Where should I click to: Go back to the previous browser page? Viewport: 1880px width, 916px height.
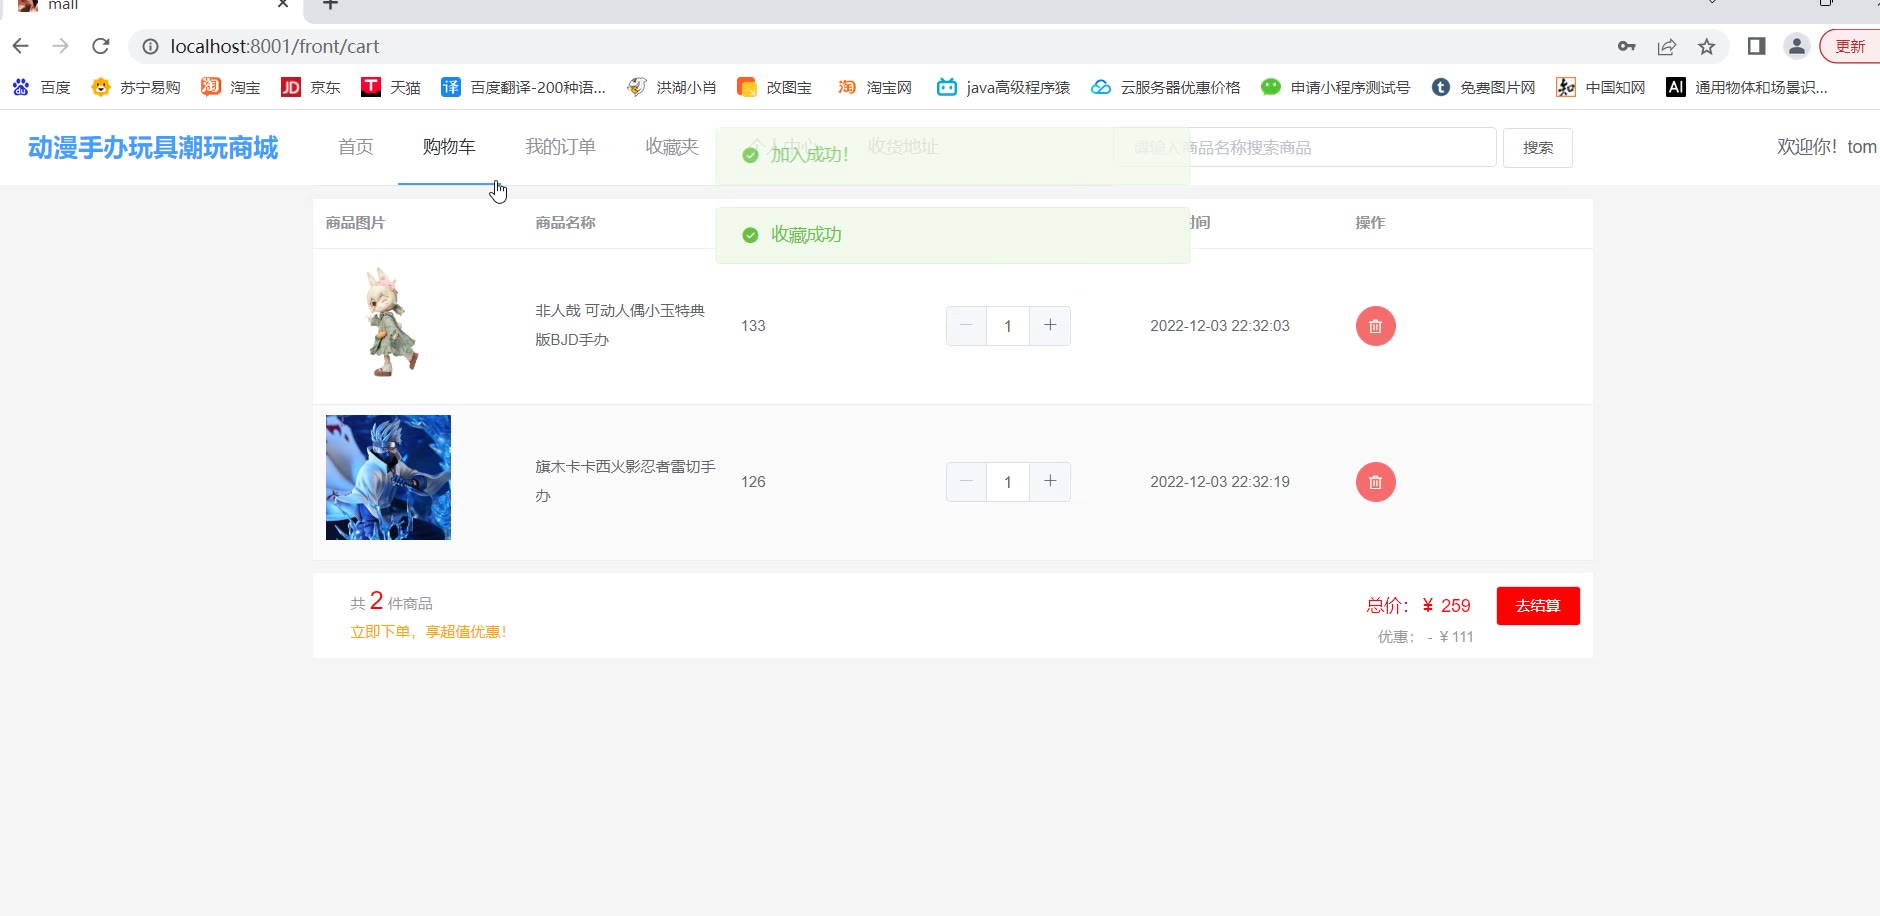click(x=21, y=46)
